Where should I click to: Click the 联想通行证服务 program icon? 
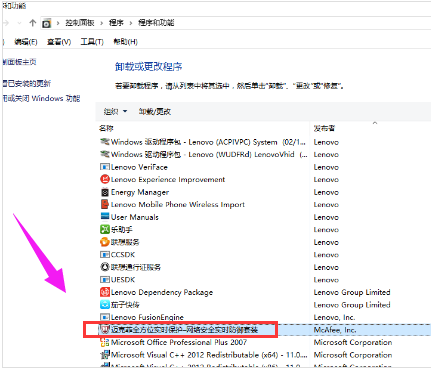point(105,267)
